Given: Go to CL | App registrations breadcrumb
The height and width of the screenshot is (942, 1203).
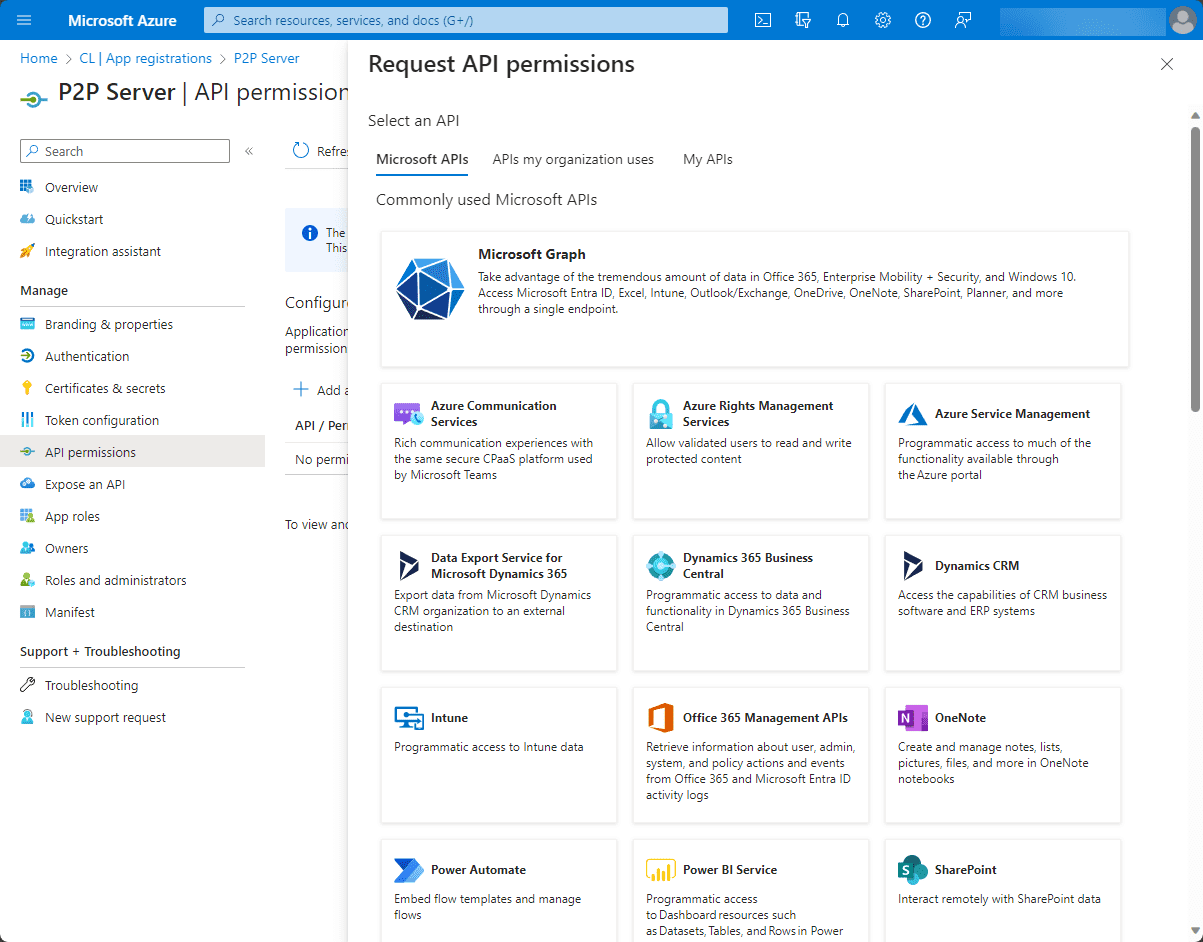Looking at the screenshot, I should [x=146, y=58].
